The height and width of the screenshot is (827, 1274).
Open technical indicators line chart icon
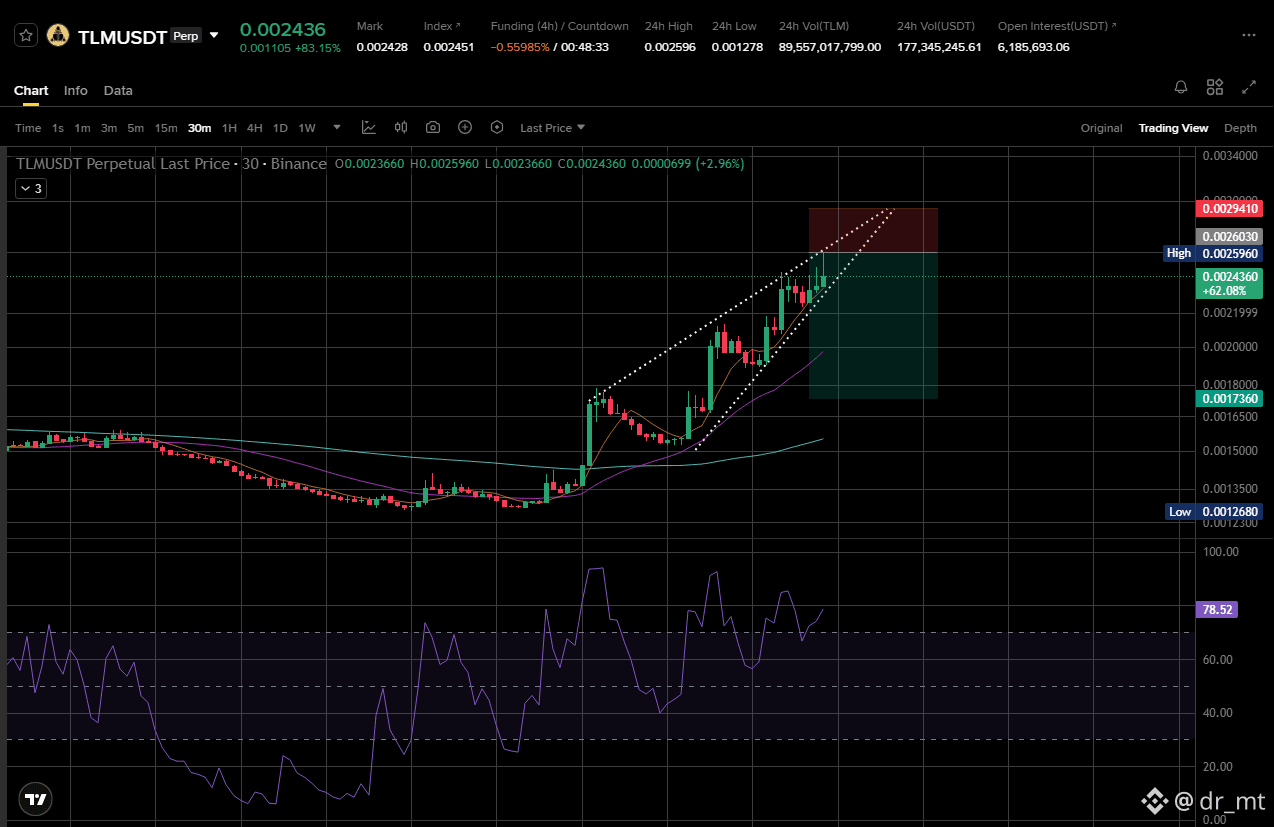pyautogui.click(x=369, y=127)
